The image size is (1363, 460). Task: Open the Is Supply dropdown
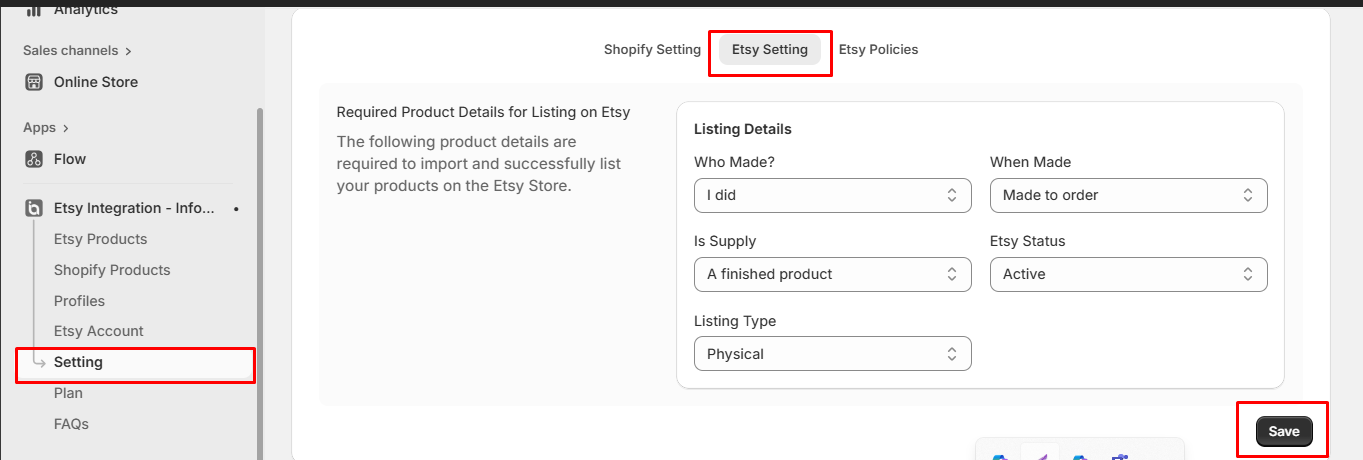(832, 274)
